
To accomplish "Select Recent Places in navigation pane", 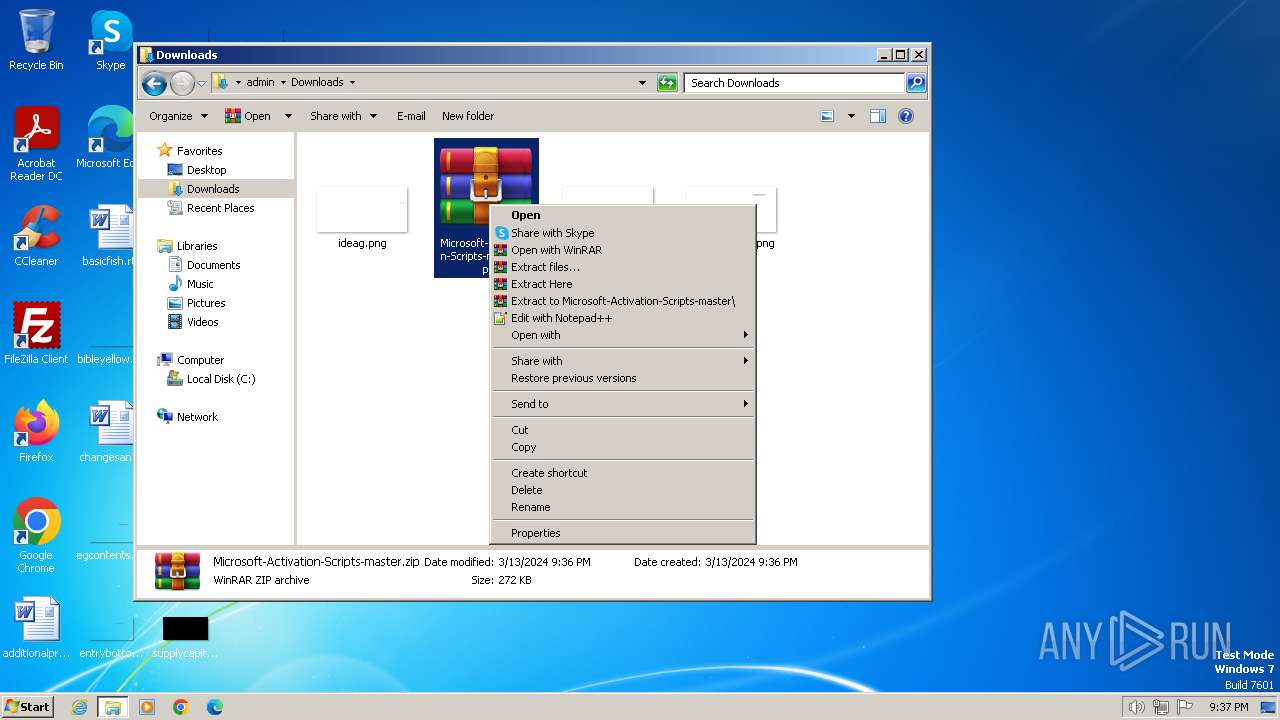I will tap(220, 208).
